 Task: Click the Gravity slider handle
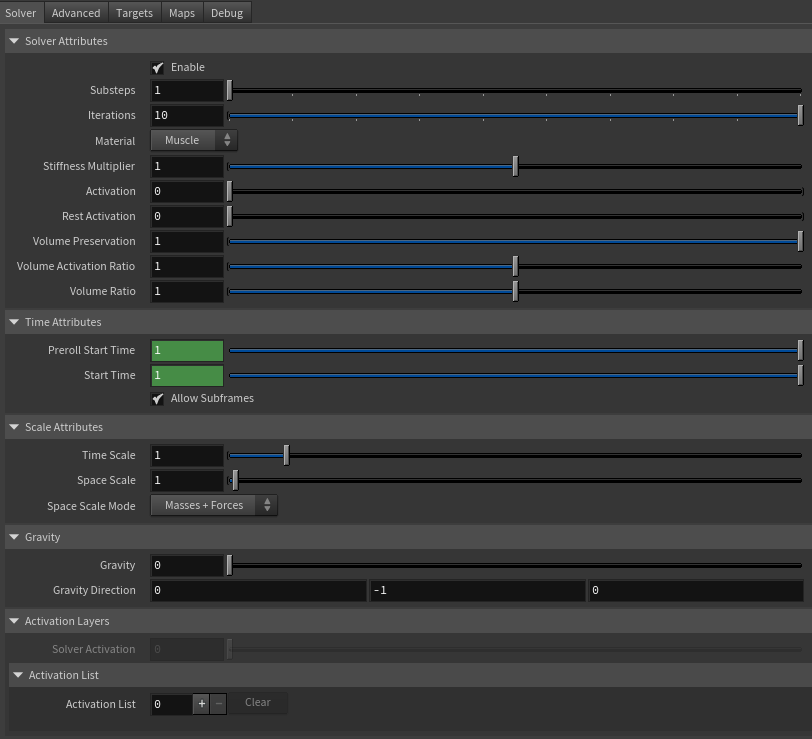(229, 566)
